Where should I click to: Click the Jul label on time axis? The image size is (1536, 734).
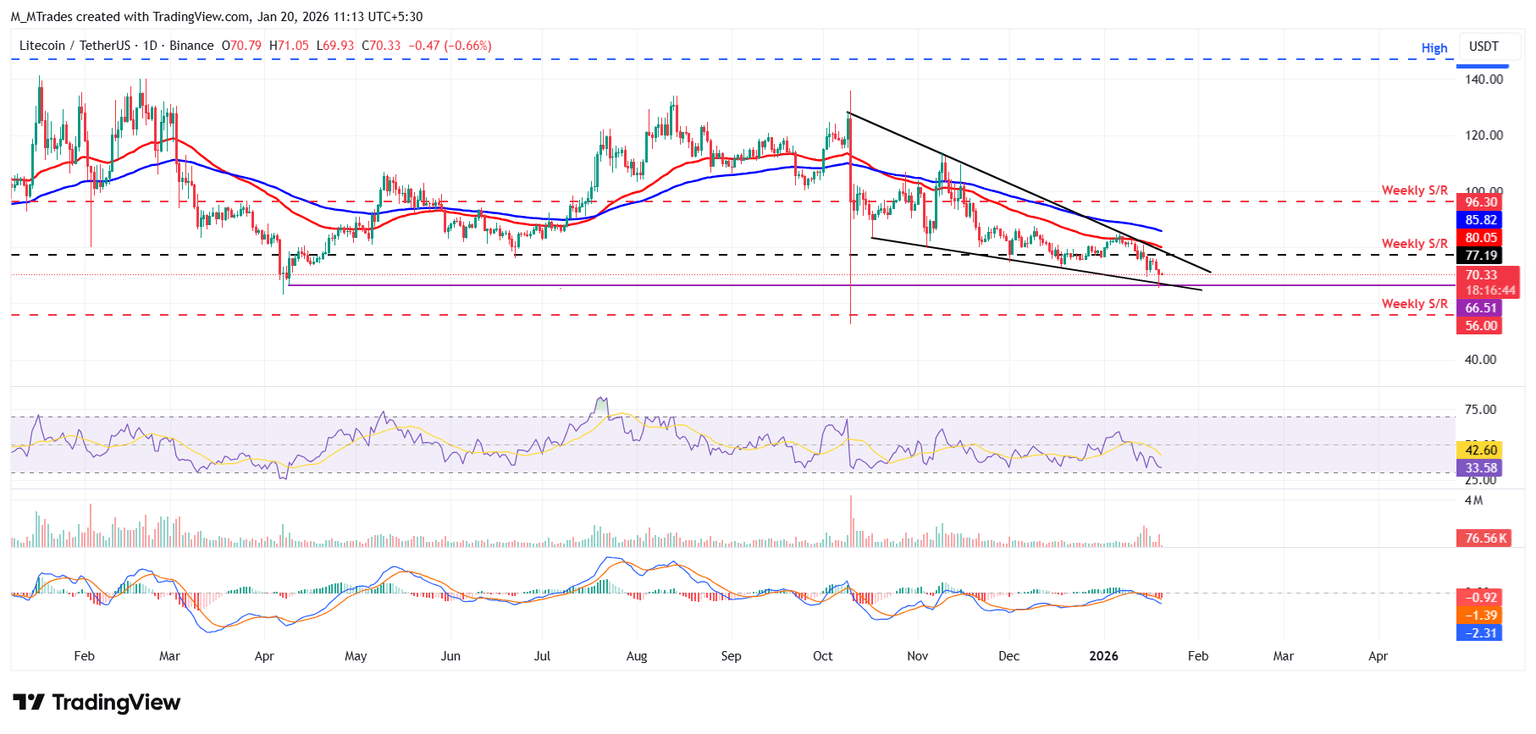click(x=542, y=658)
